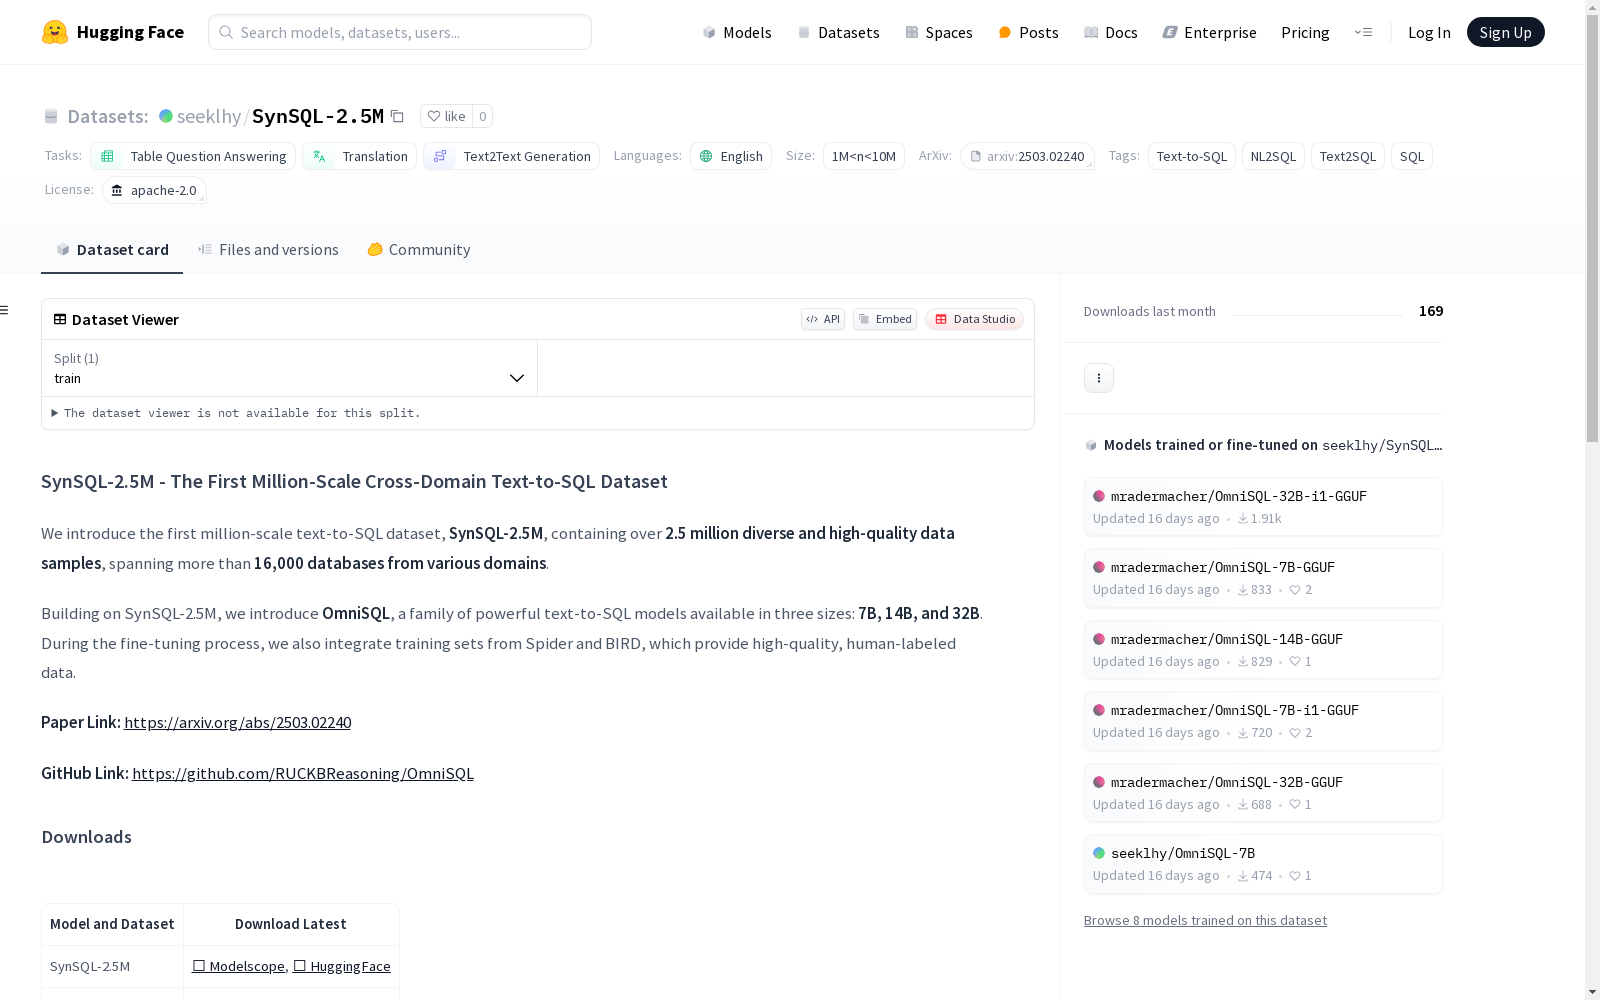The height and width of the screenshot is (1000, 1600).
Task: Click the Downloads last month count 169
Action: coord(1431,311)
